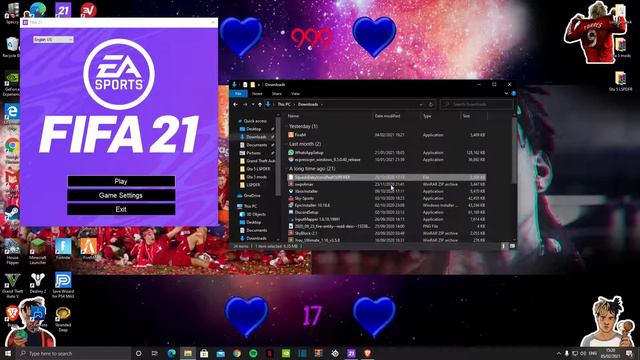Click Play in the FIFA 21 launcher
Screen dimensions: 640x360
click(x=121, y=181)
